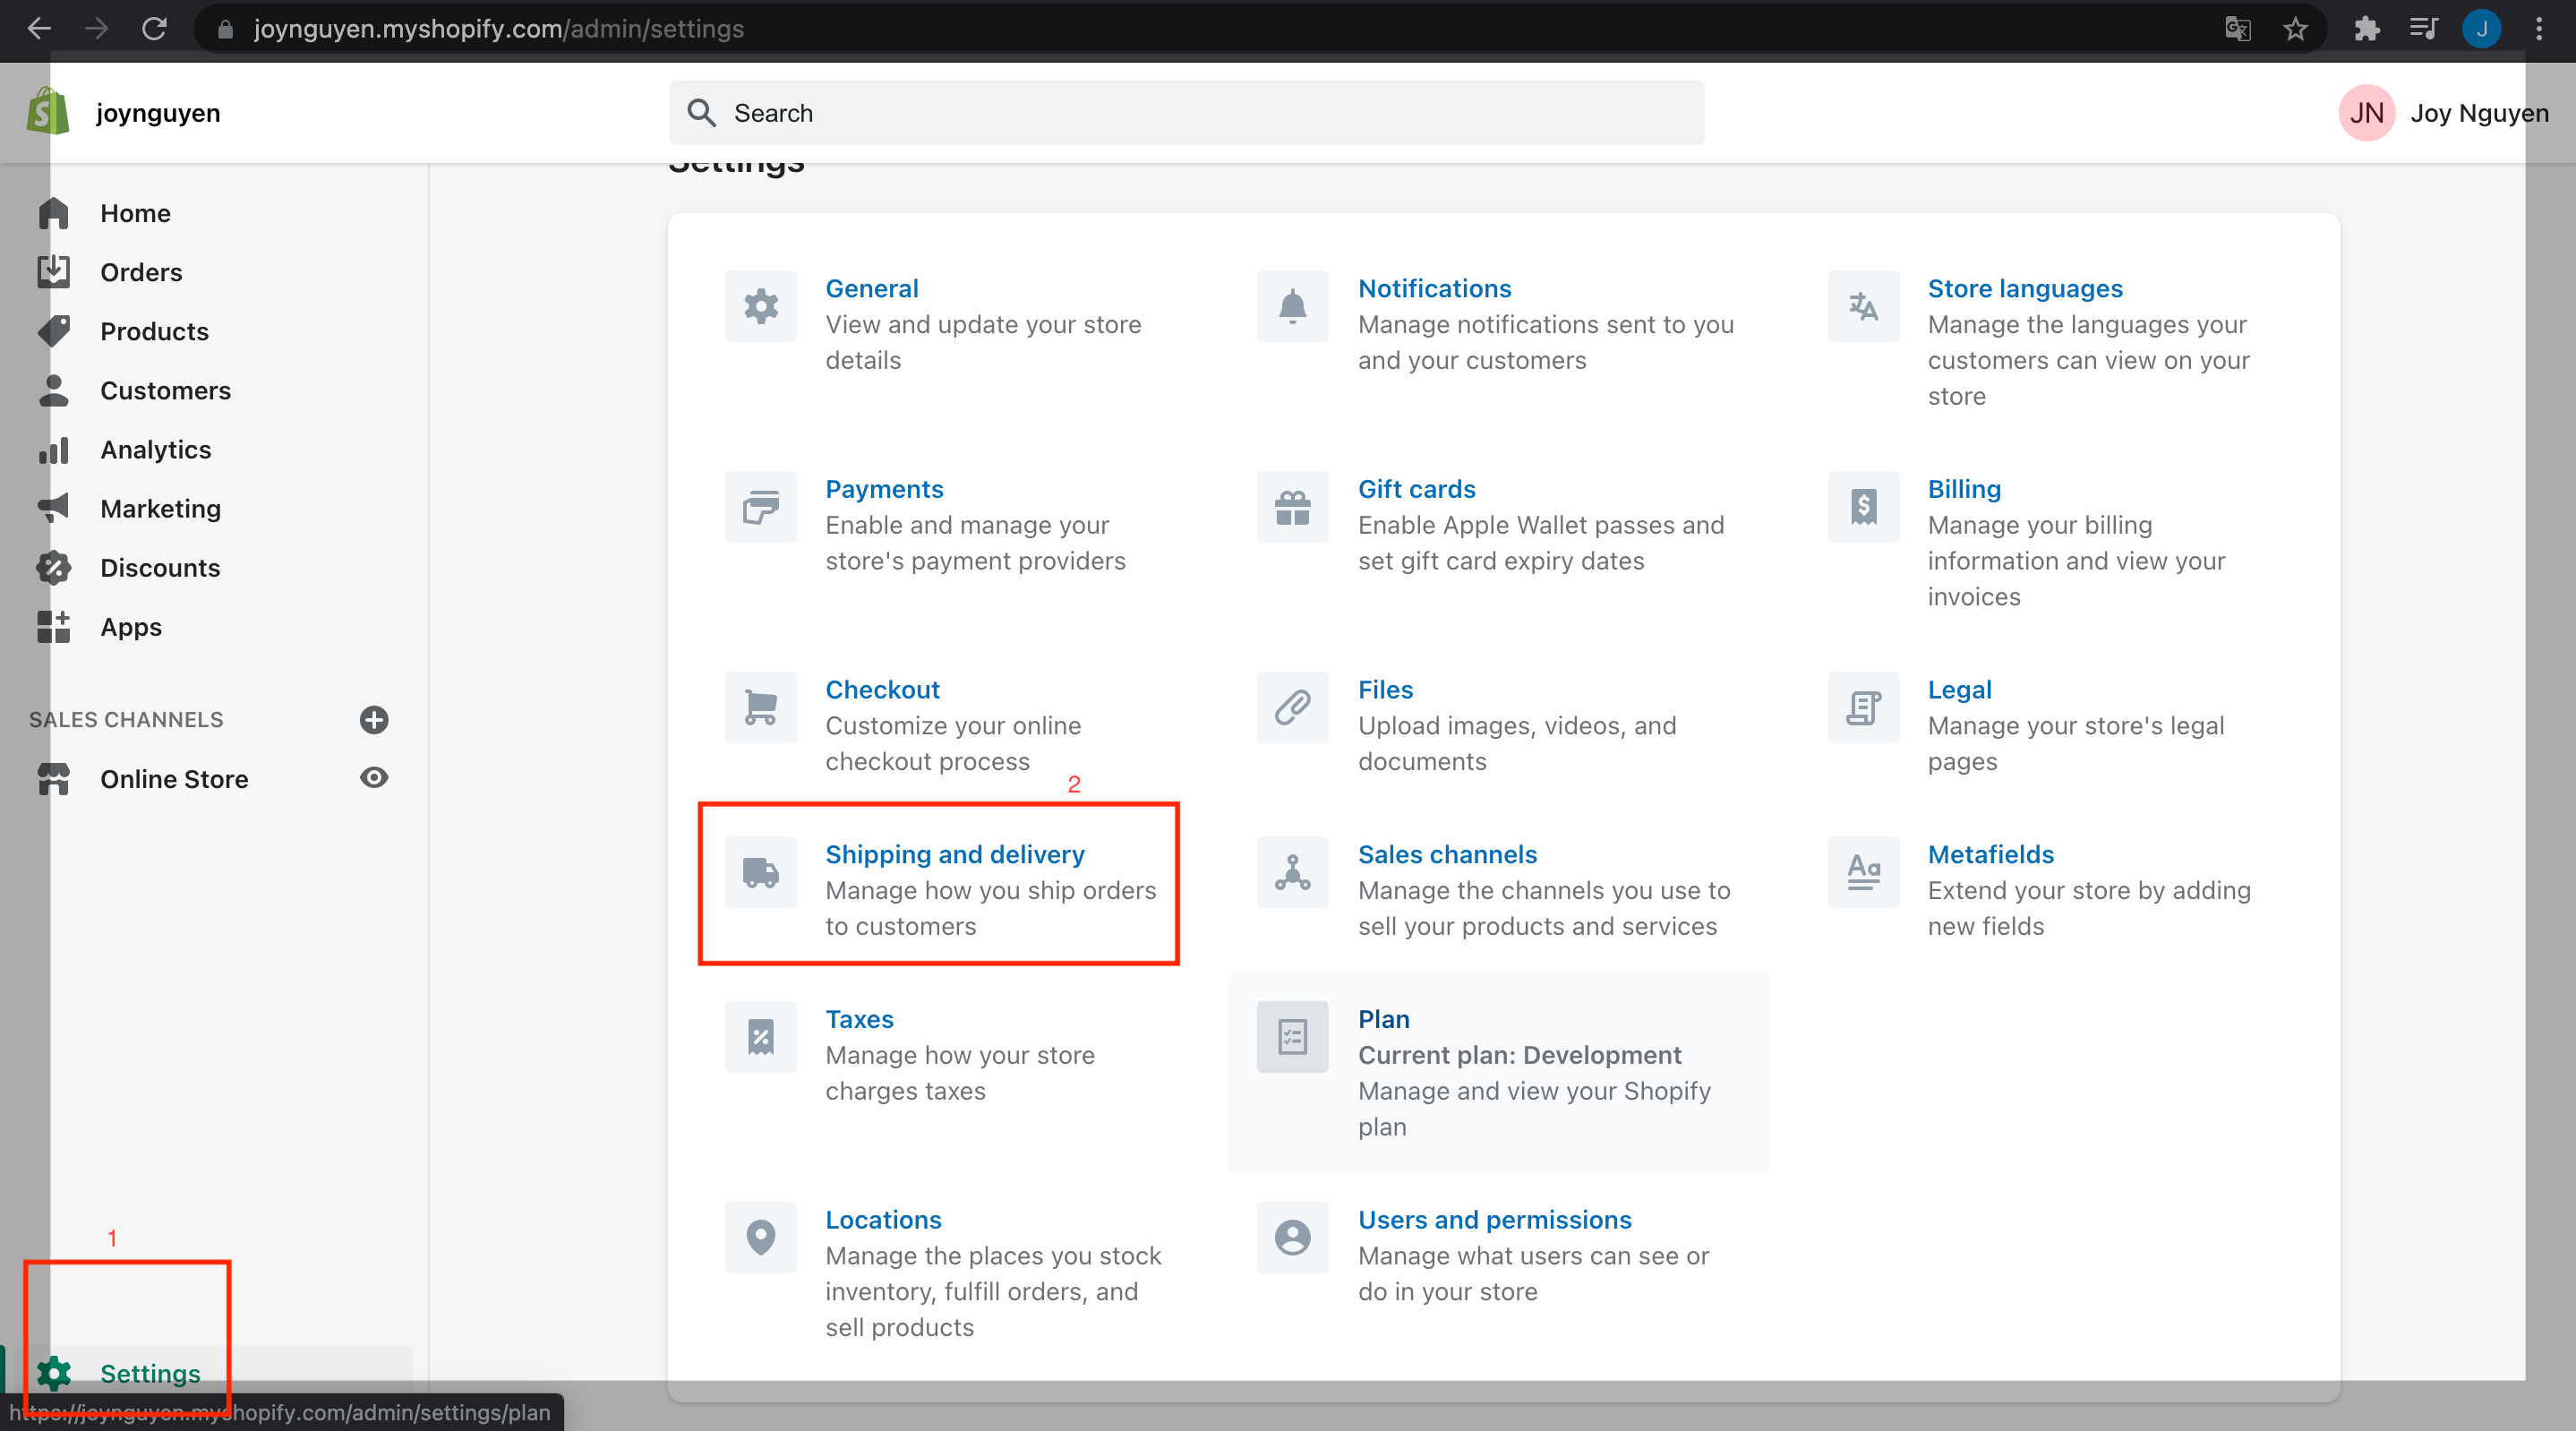Click the joynguyen store name
Image resolution: width=2576 pixels, height=1431 pixels.
point(158,113)
